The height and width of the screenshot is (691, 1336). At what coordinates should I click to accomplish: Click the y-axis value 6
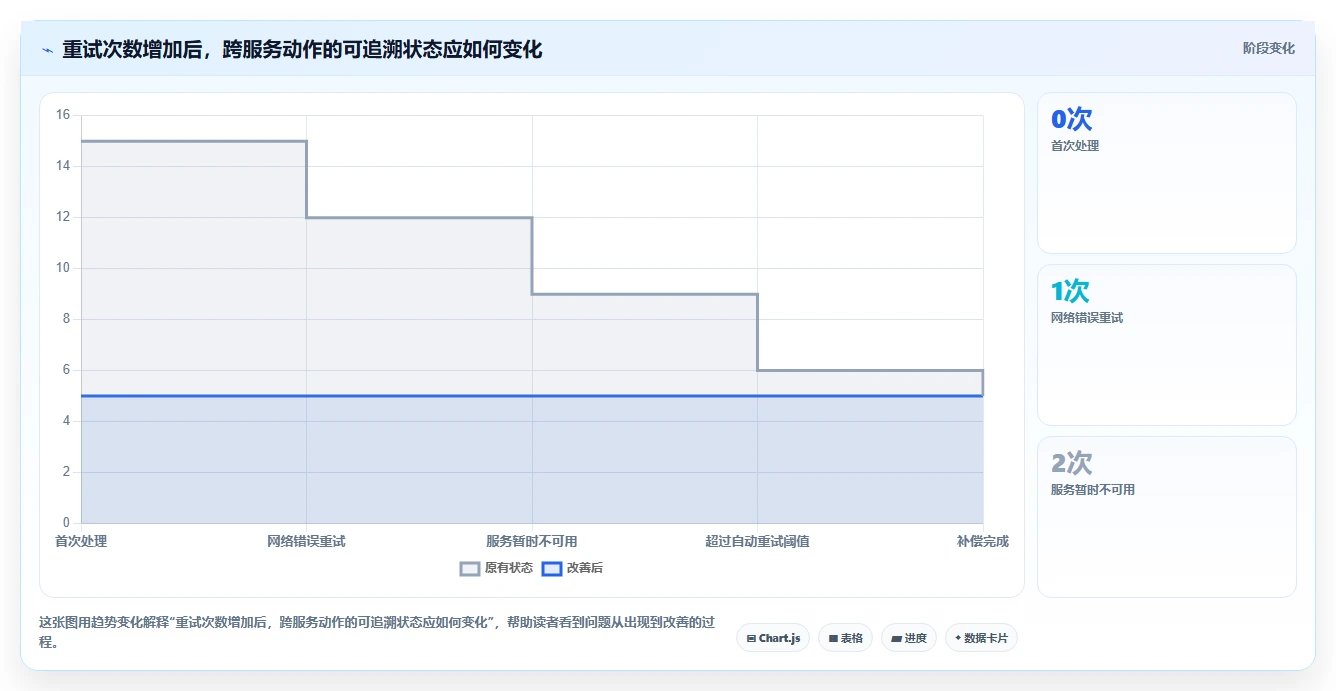coord(66,370)
